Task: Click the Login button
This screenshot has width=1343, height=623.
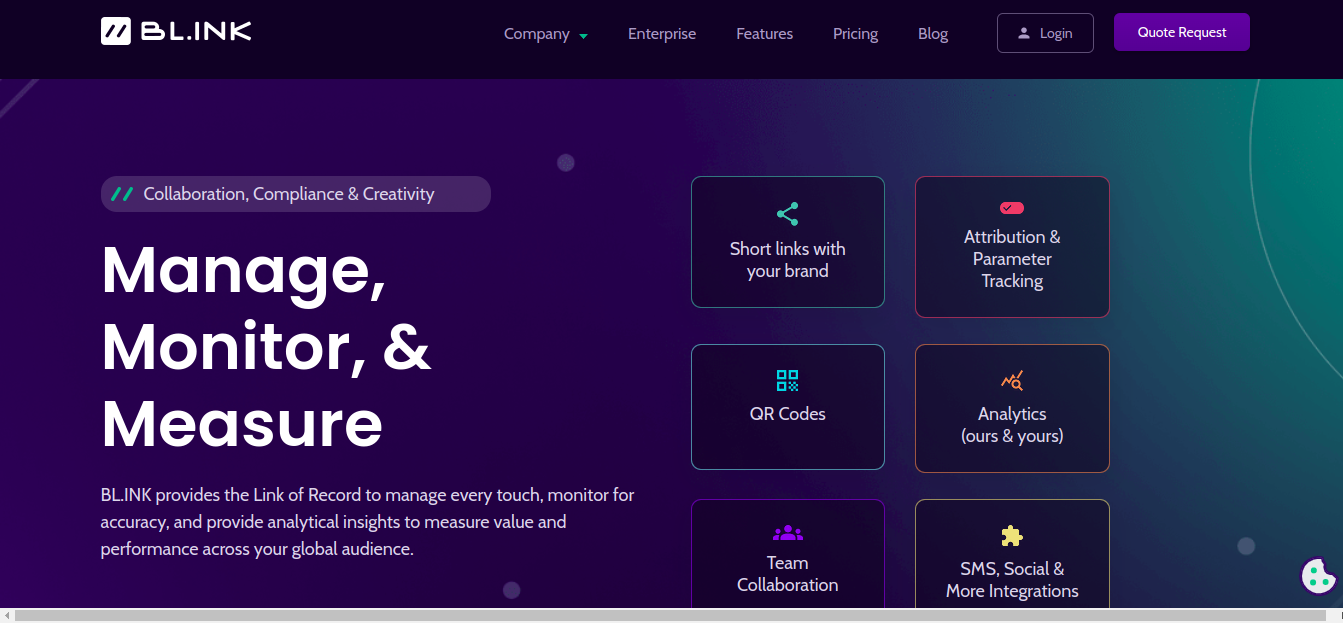Action: (1045, 33)
